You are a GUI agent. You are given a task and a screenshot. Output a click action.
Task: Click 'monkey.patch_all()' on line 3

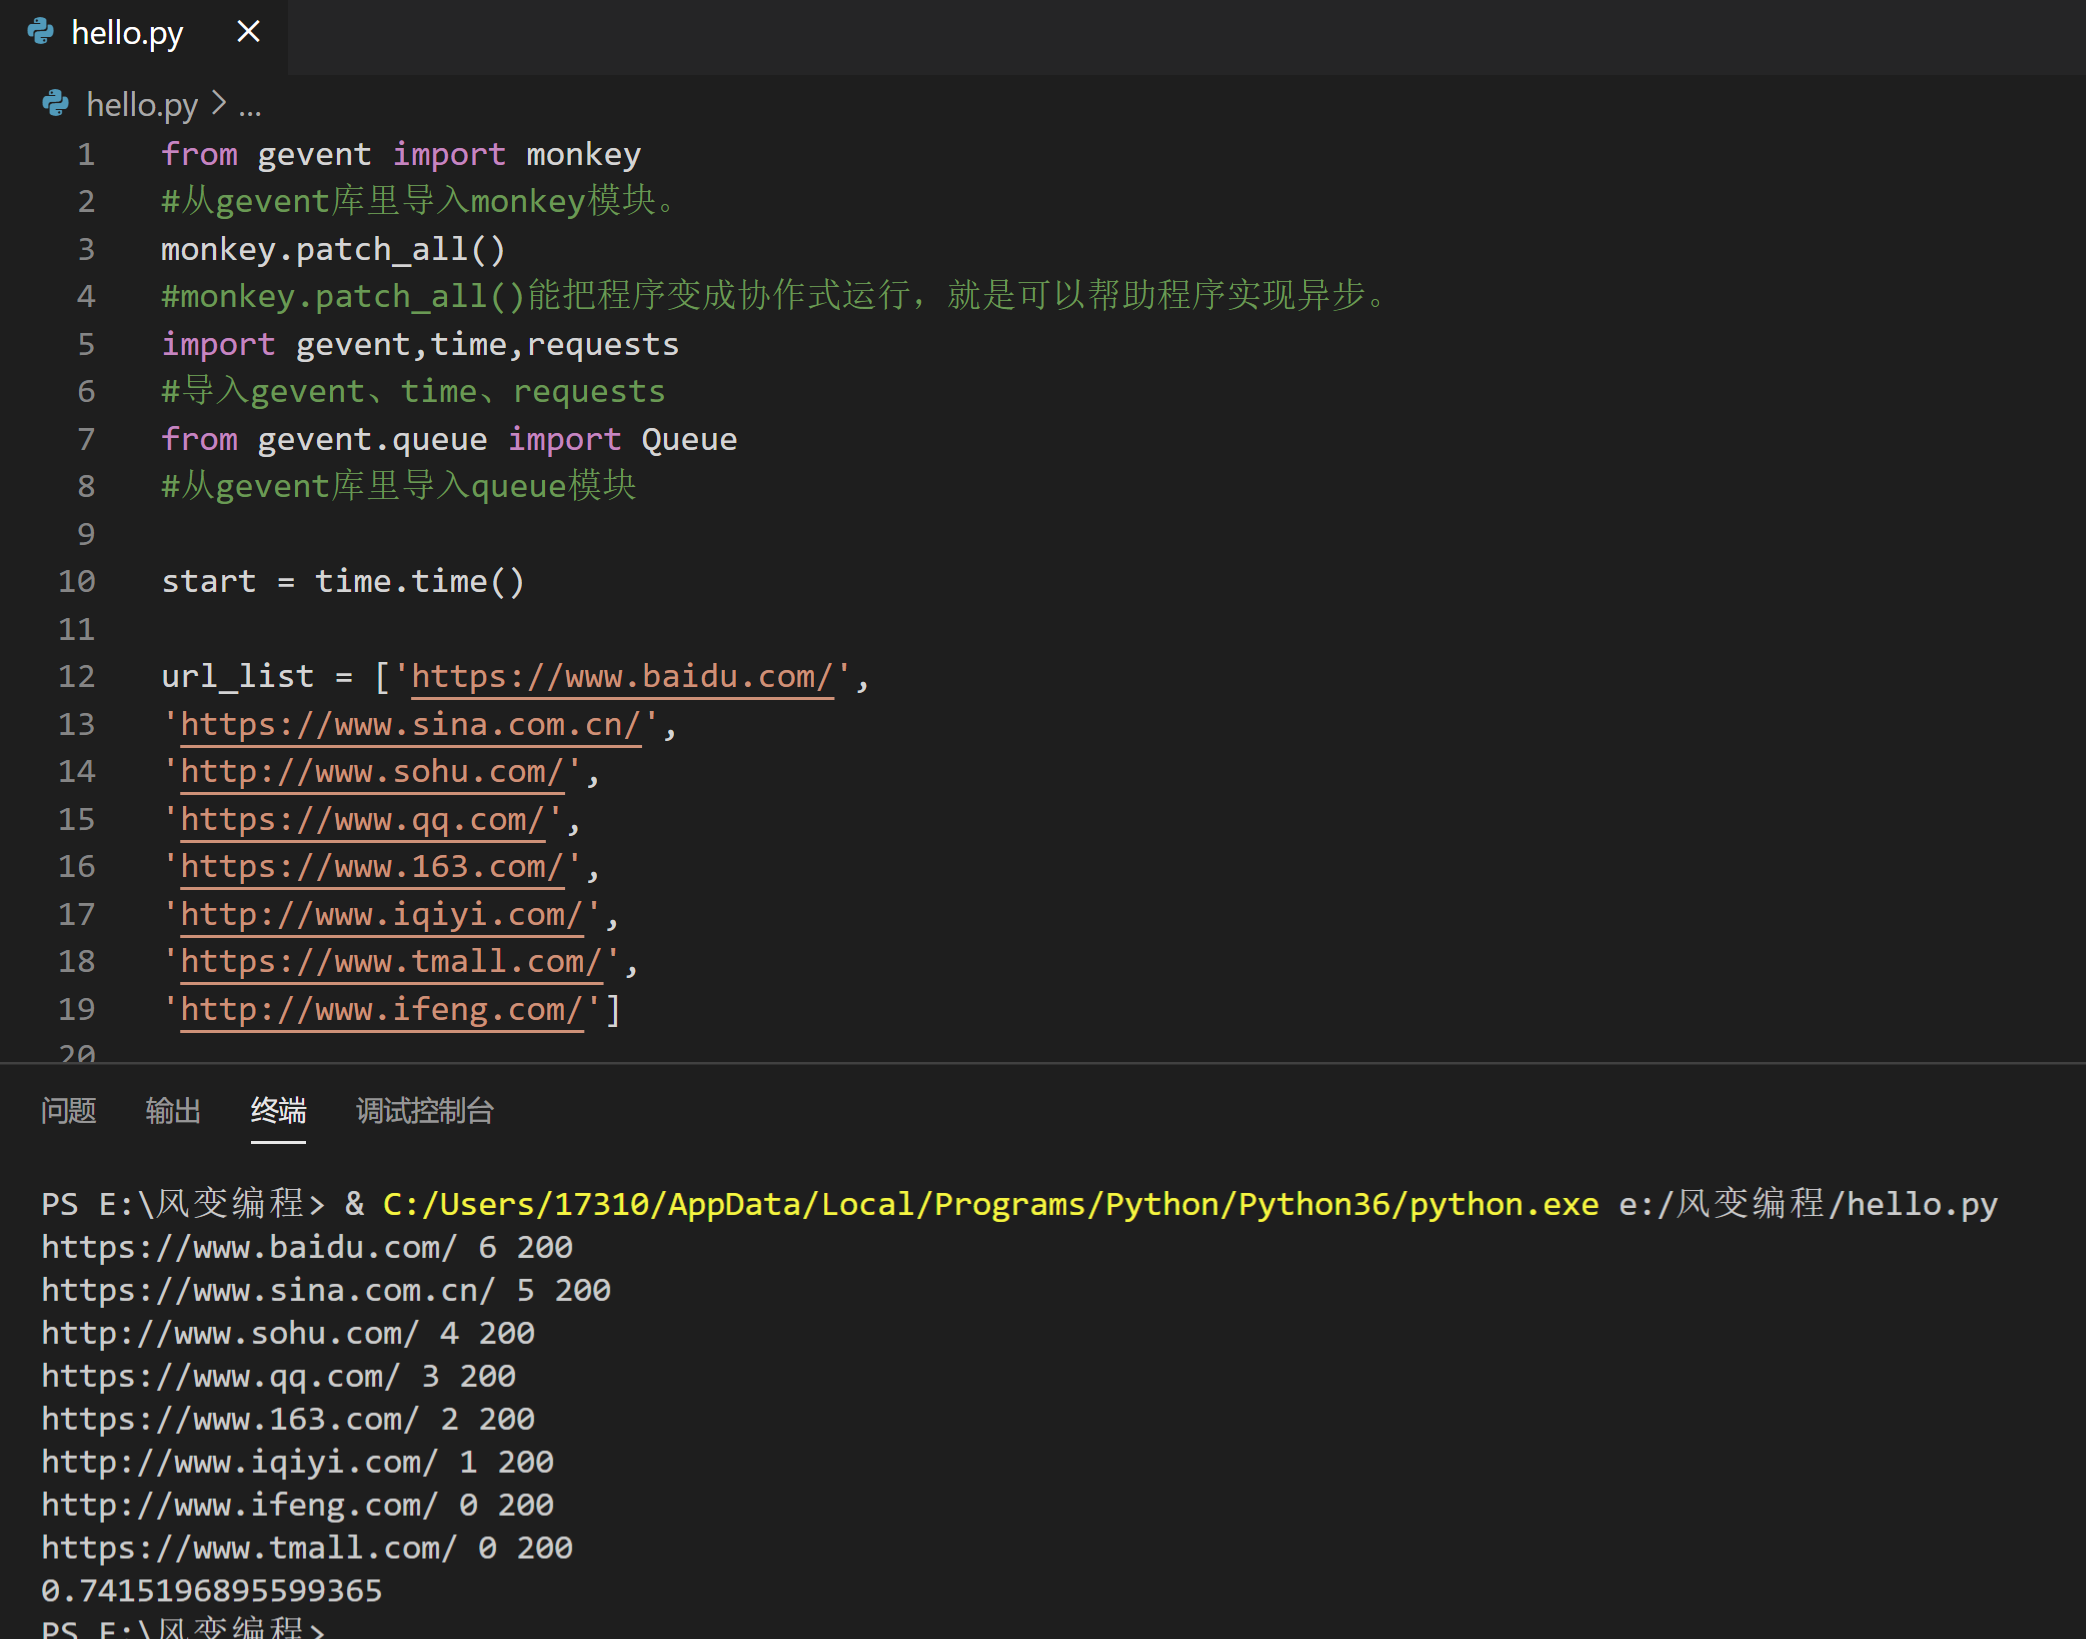point(334,249)
